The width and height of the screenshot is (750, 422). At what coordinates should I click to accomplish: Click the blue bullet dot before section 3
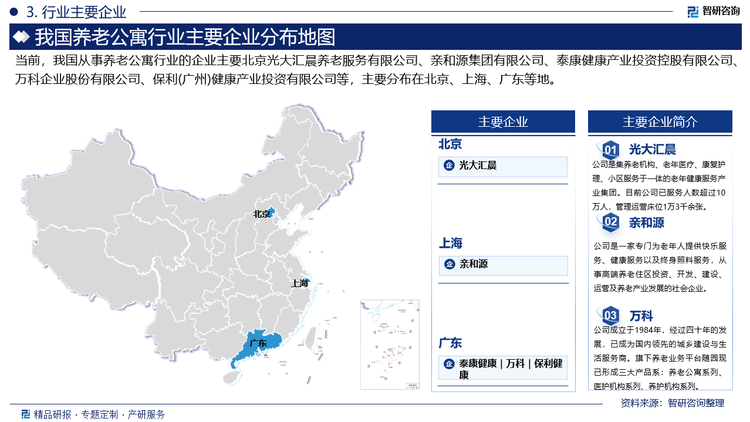tap(14, 11)
